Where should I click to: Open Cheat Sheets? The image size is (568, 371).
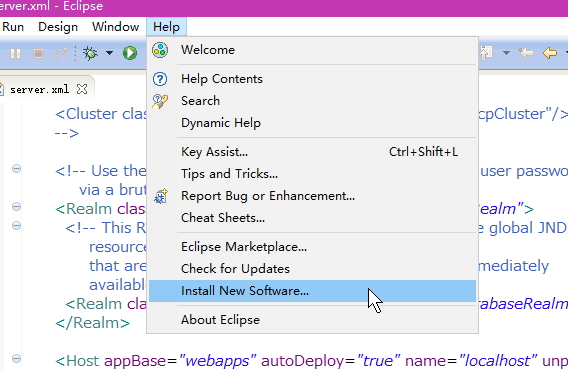312,218
